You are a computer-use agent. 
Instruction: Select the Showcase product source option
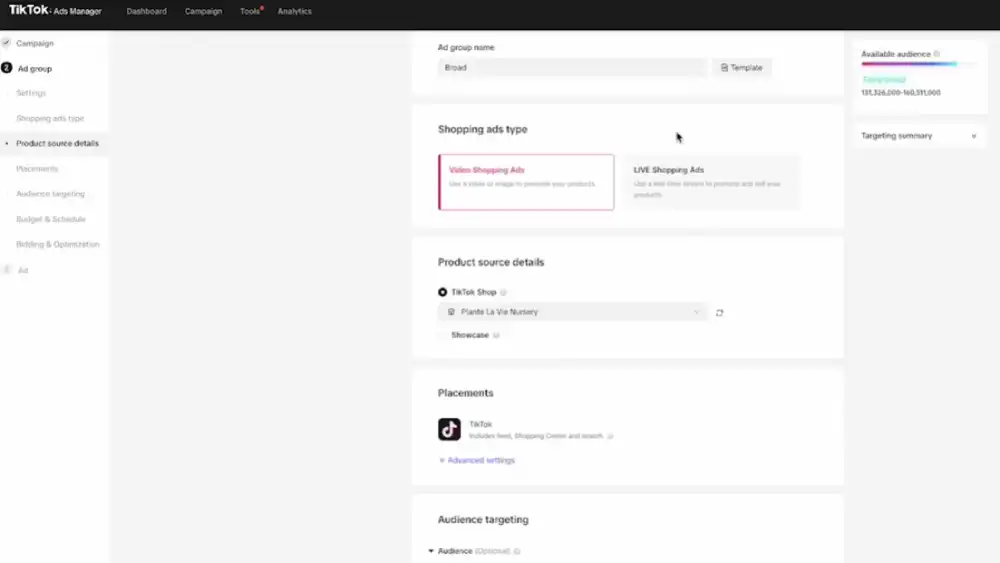(469, 335)
